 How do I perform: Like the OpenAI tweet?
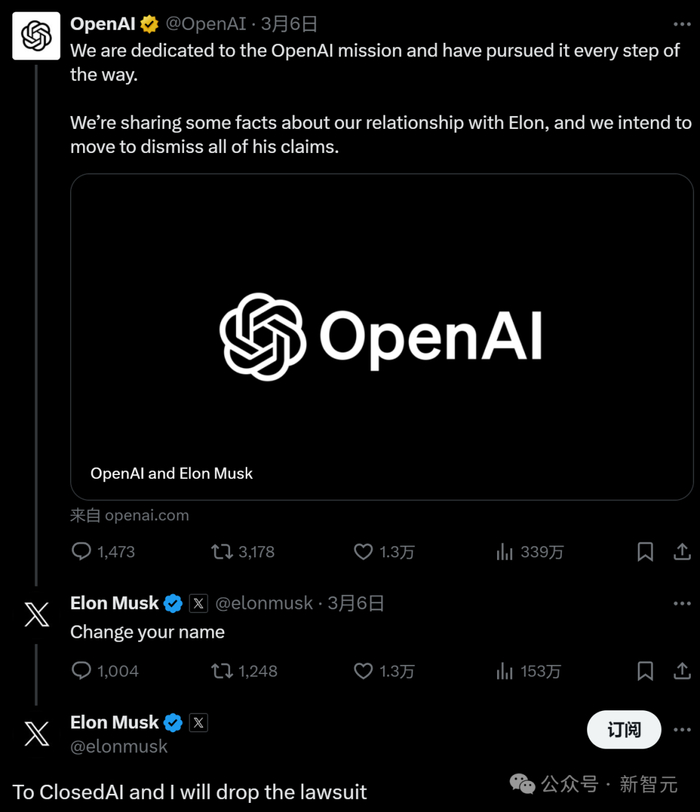point(364,551)
